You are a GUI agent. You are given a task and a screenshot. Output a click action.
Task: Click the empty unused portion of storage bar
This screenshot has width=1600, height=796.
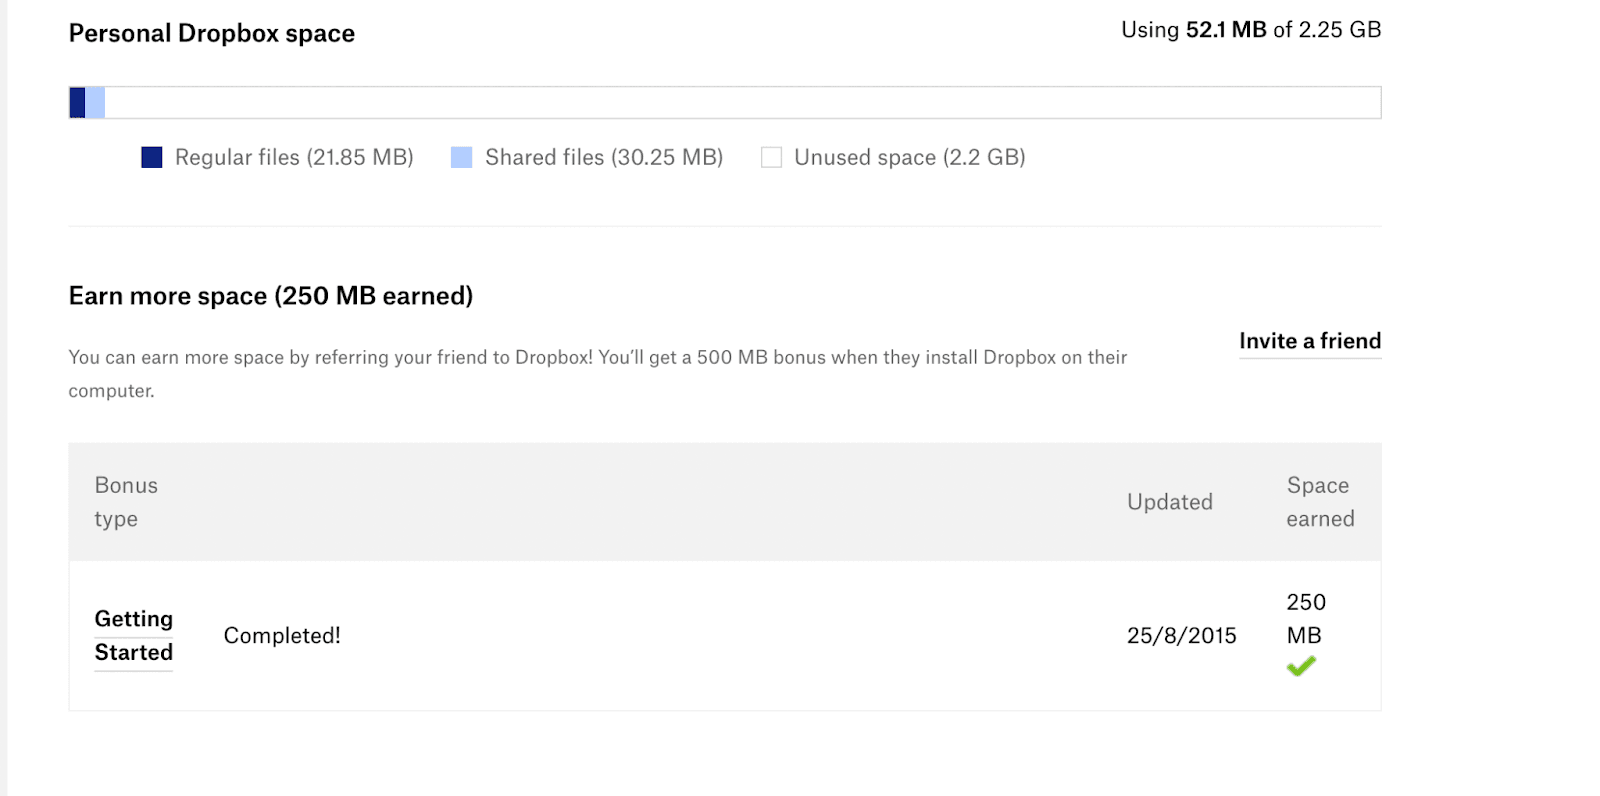740,103
